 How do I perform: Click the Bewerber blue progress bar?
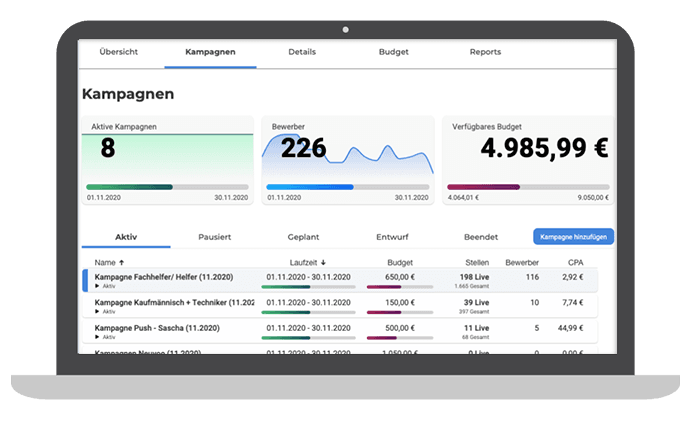348,187
